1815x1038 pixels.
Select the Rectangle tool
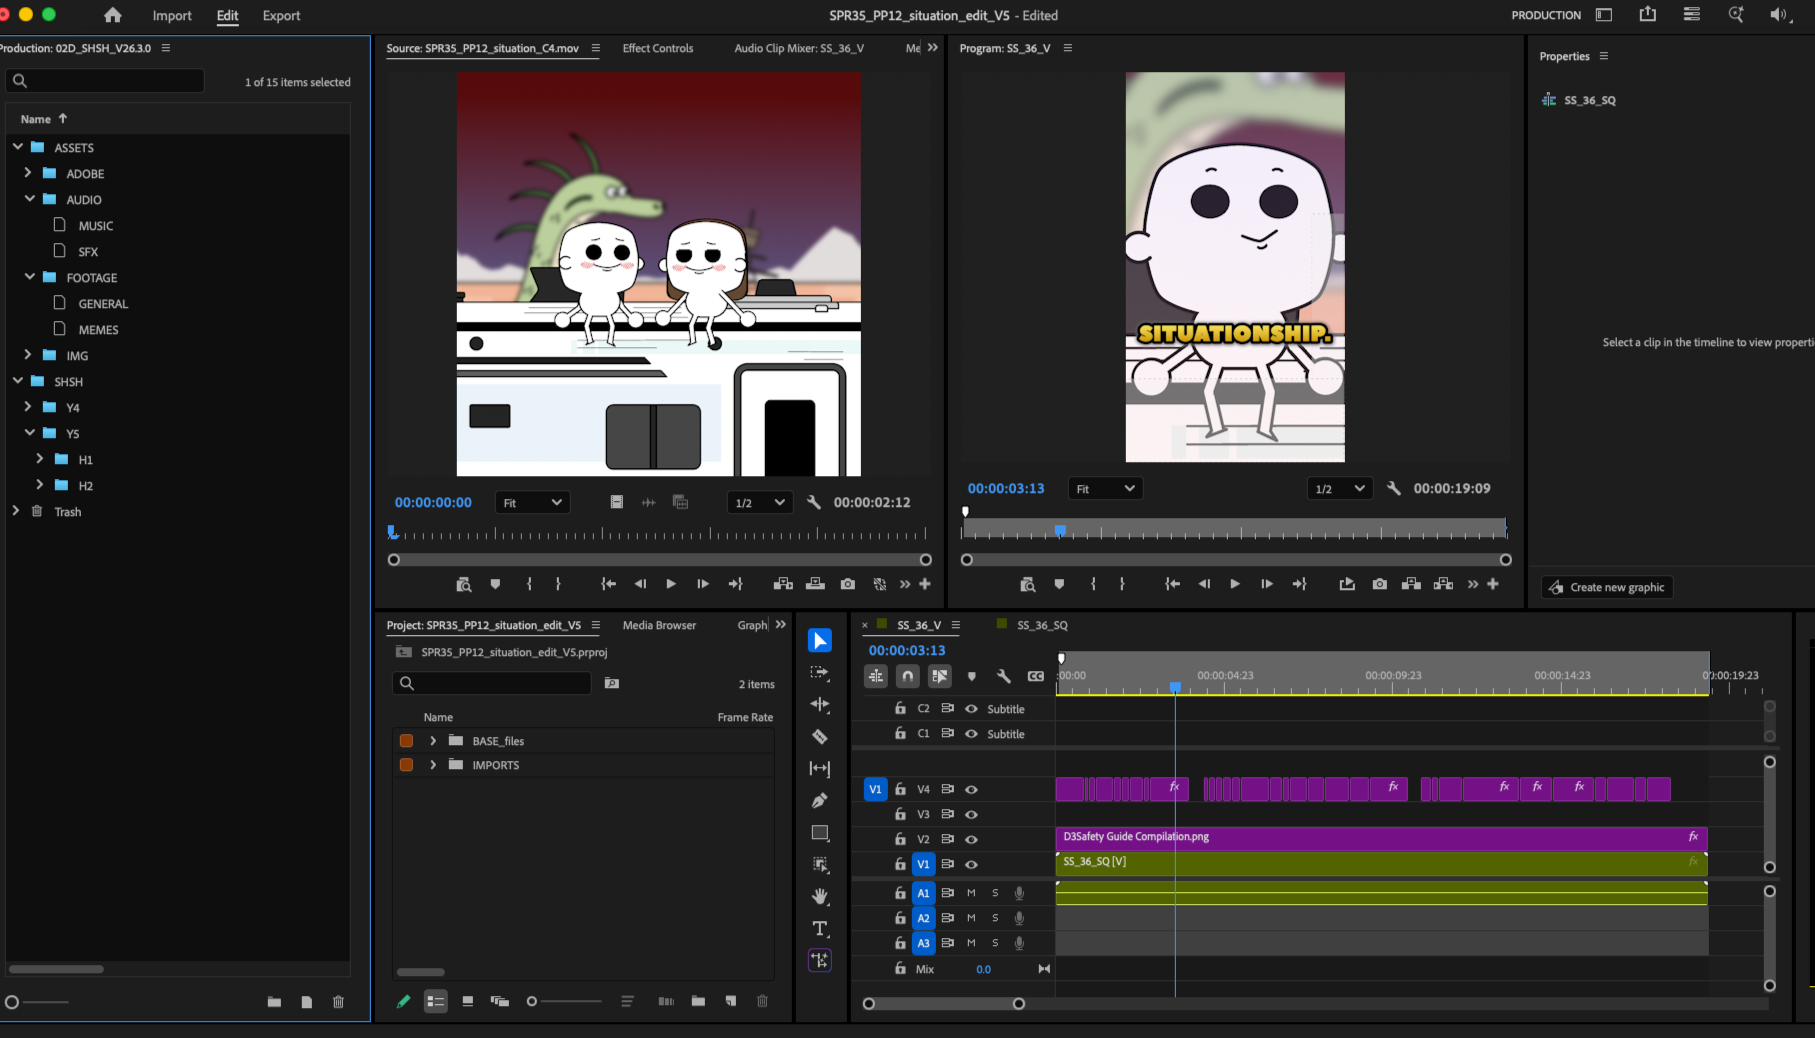click(820, 833)
